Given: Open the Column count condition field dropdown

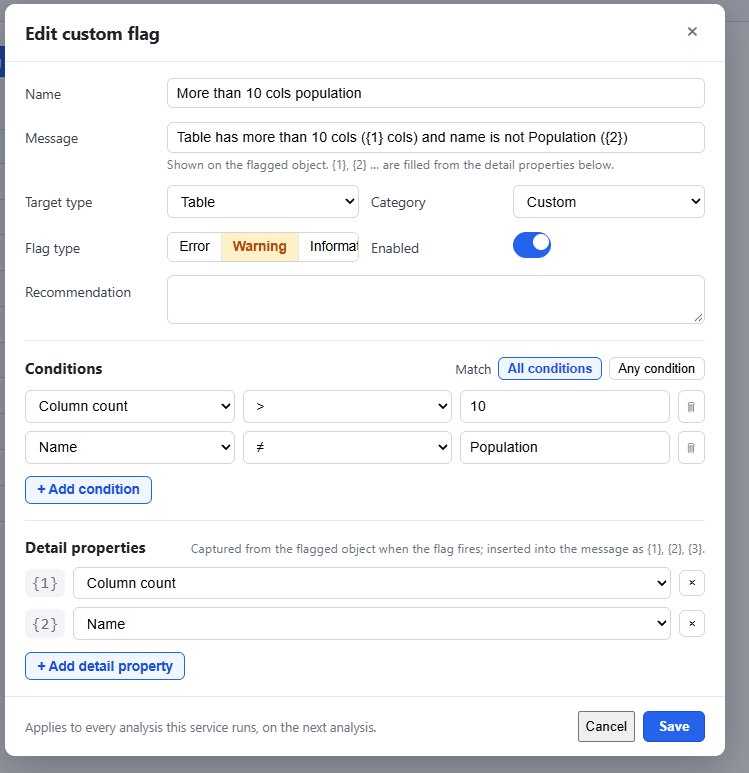Looking at the screenshot, I should [130, 406].
